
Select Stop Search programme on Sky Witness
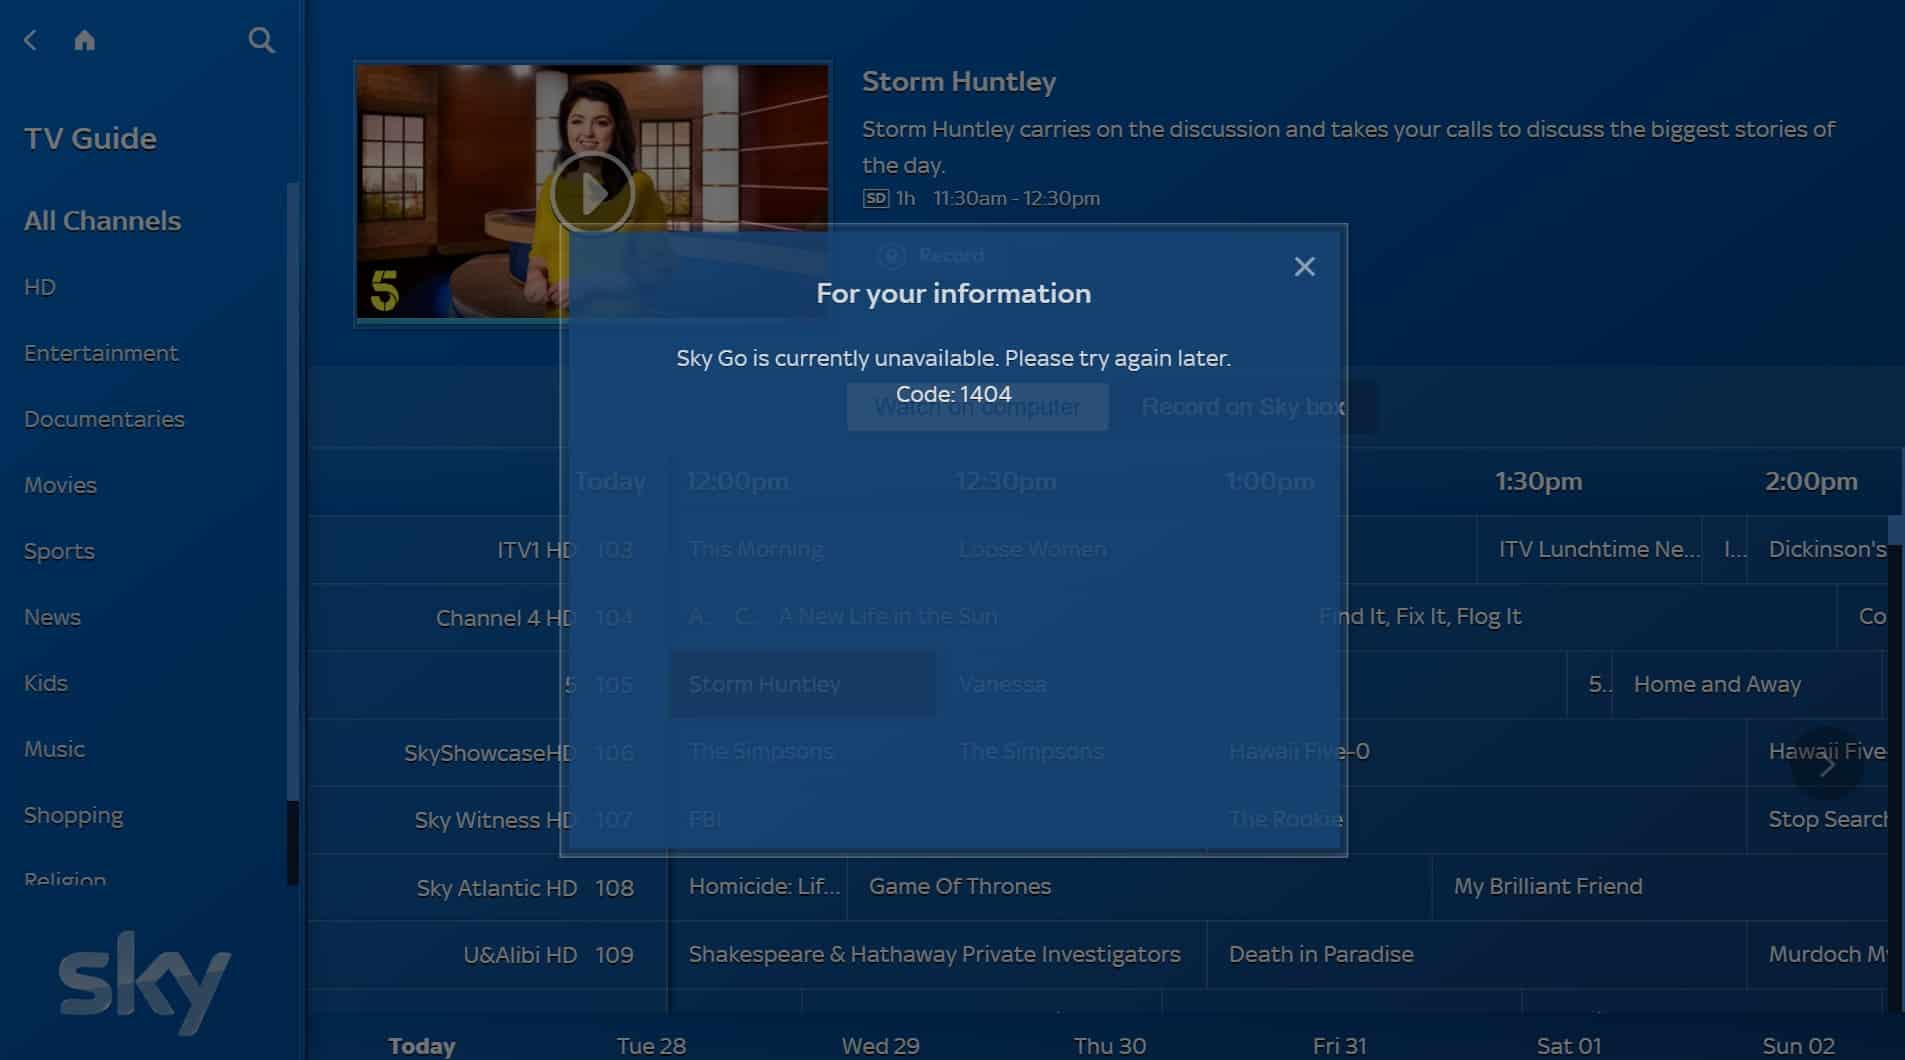(x=1817, y=819)
